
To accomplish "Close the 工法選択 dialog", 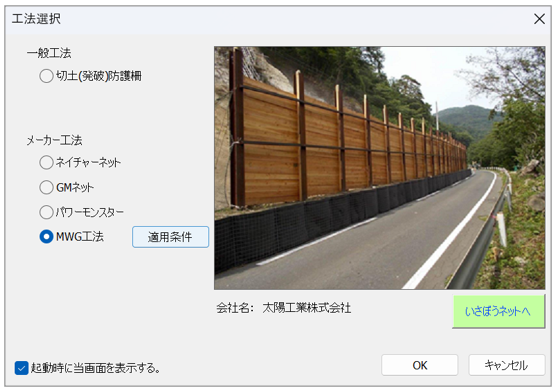I will click(x=539, y=19).
